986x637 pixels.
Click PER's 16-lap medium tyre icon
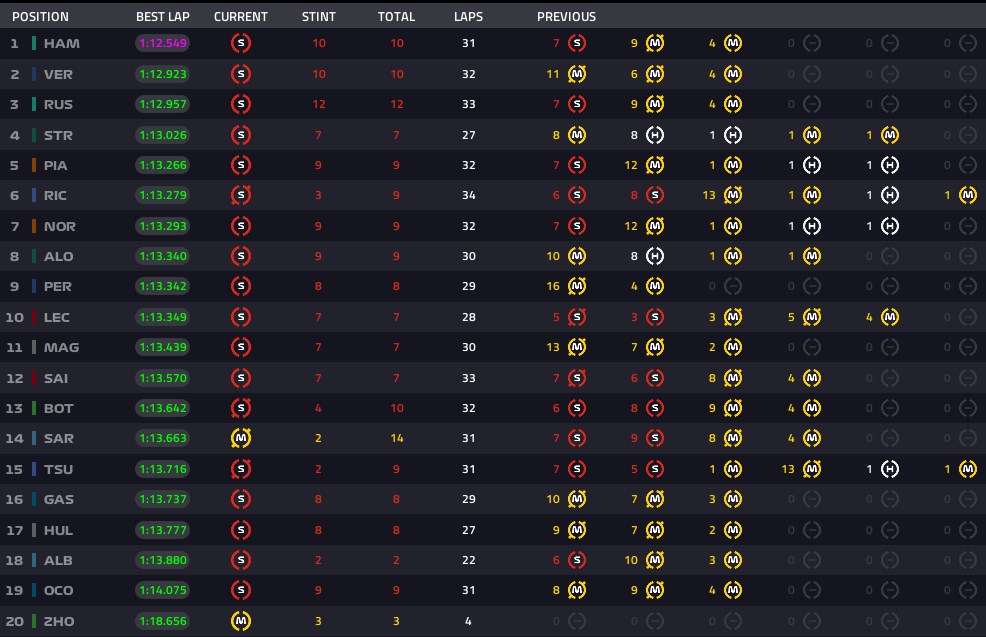577,286
